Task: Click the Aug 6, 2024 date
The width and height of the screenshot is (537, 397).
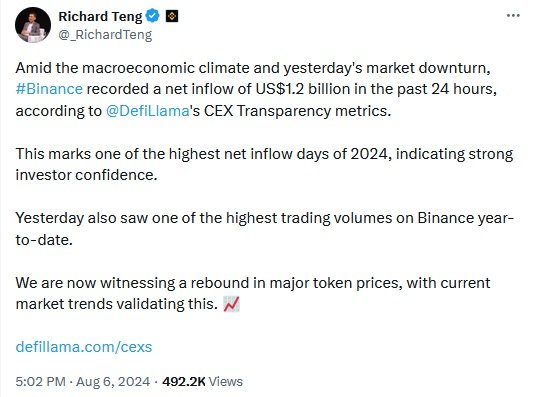Action: [x=113, y=381]
